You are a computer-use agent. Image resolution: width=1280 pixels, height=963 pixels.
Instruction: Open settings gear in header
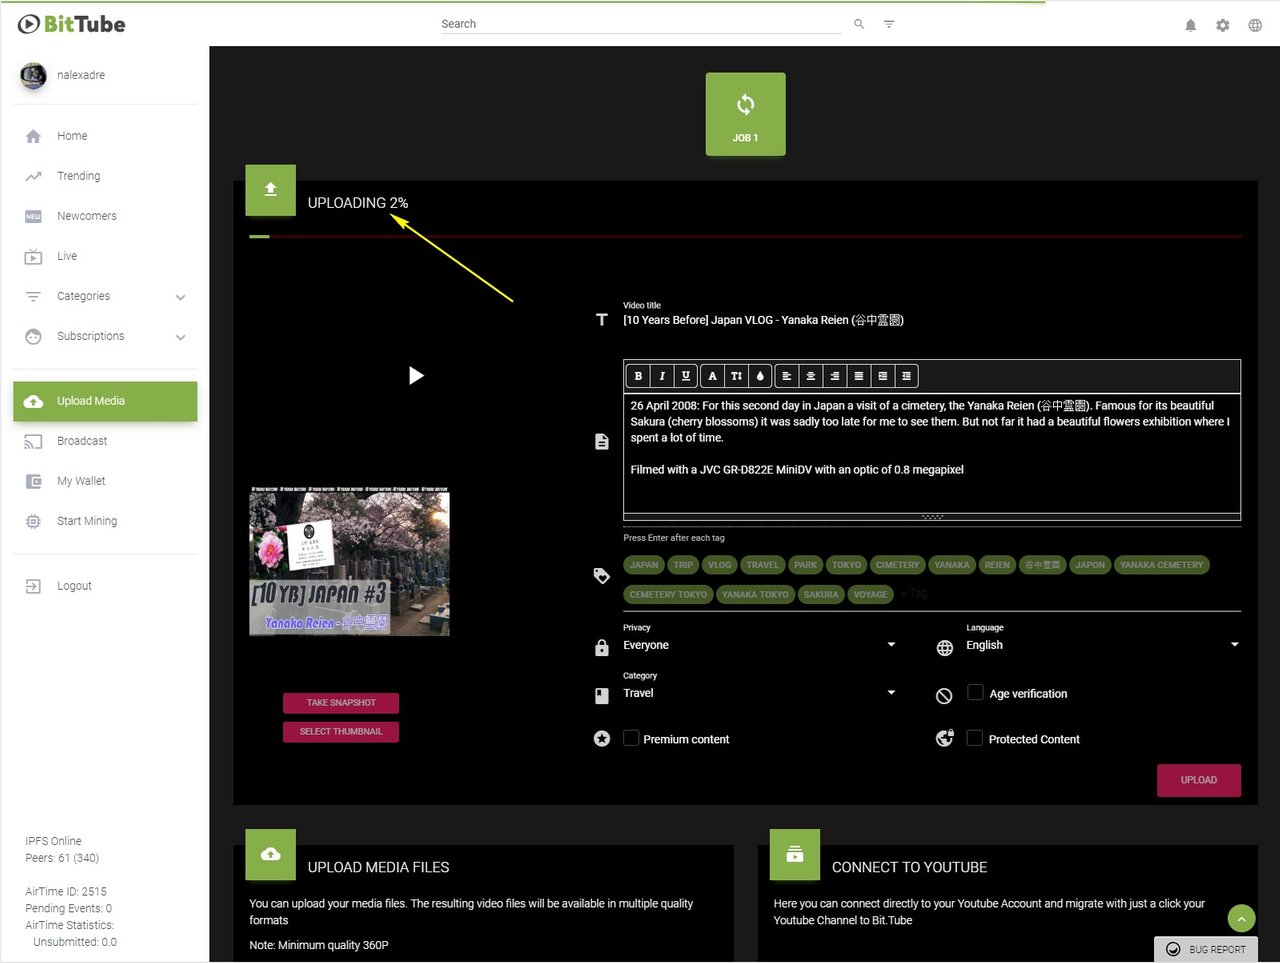click(1223, 25)
